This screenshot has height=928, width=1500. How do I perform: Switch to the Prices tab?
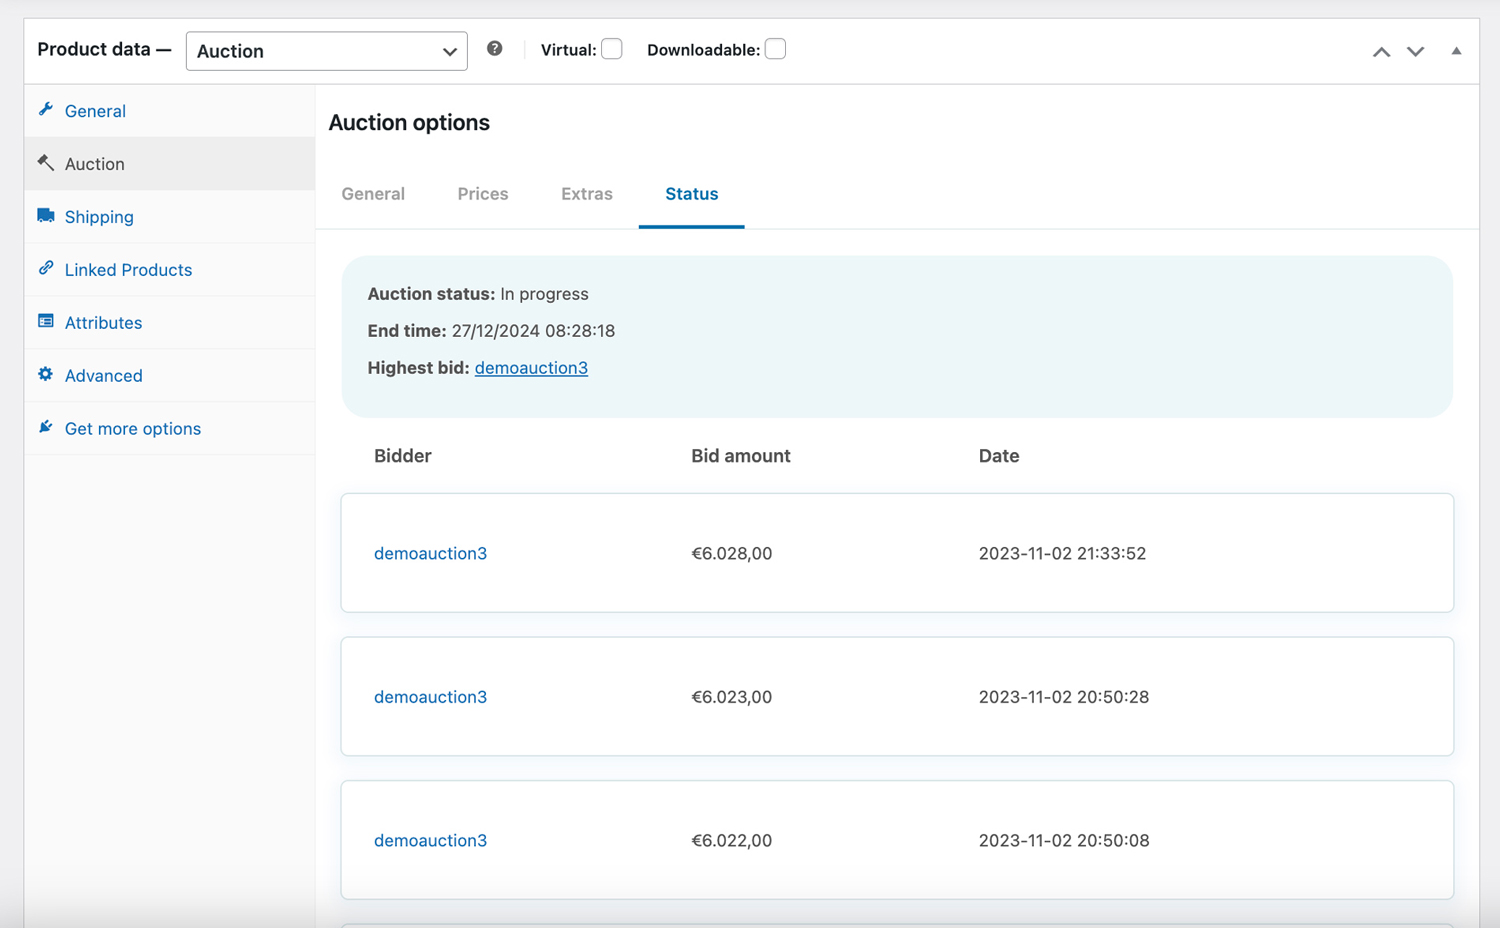pyautogui.click(x=483, y=194)
